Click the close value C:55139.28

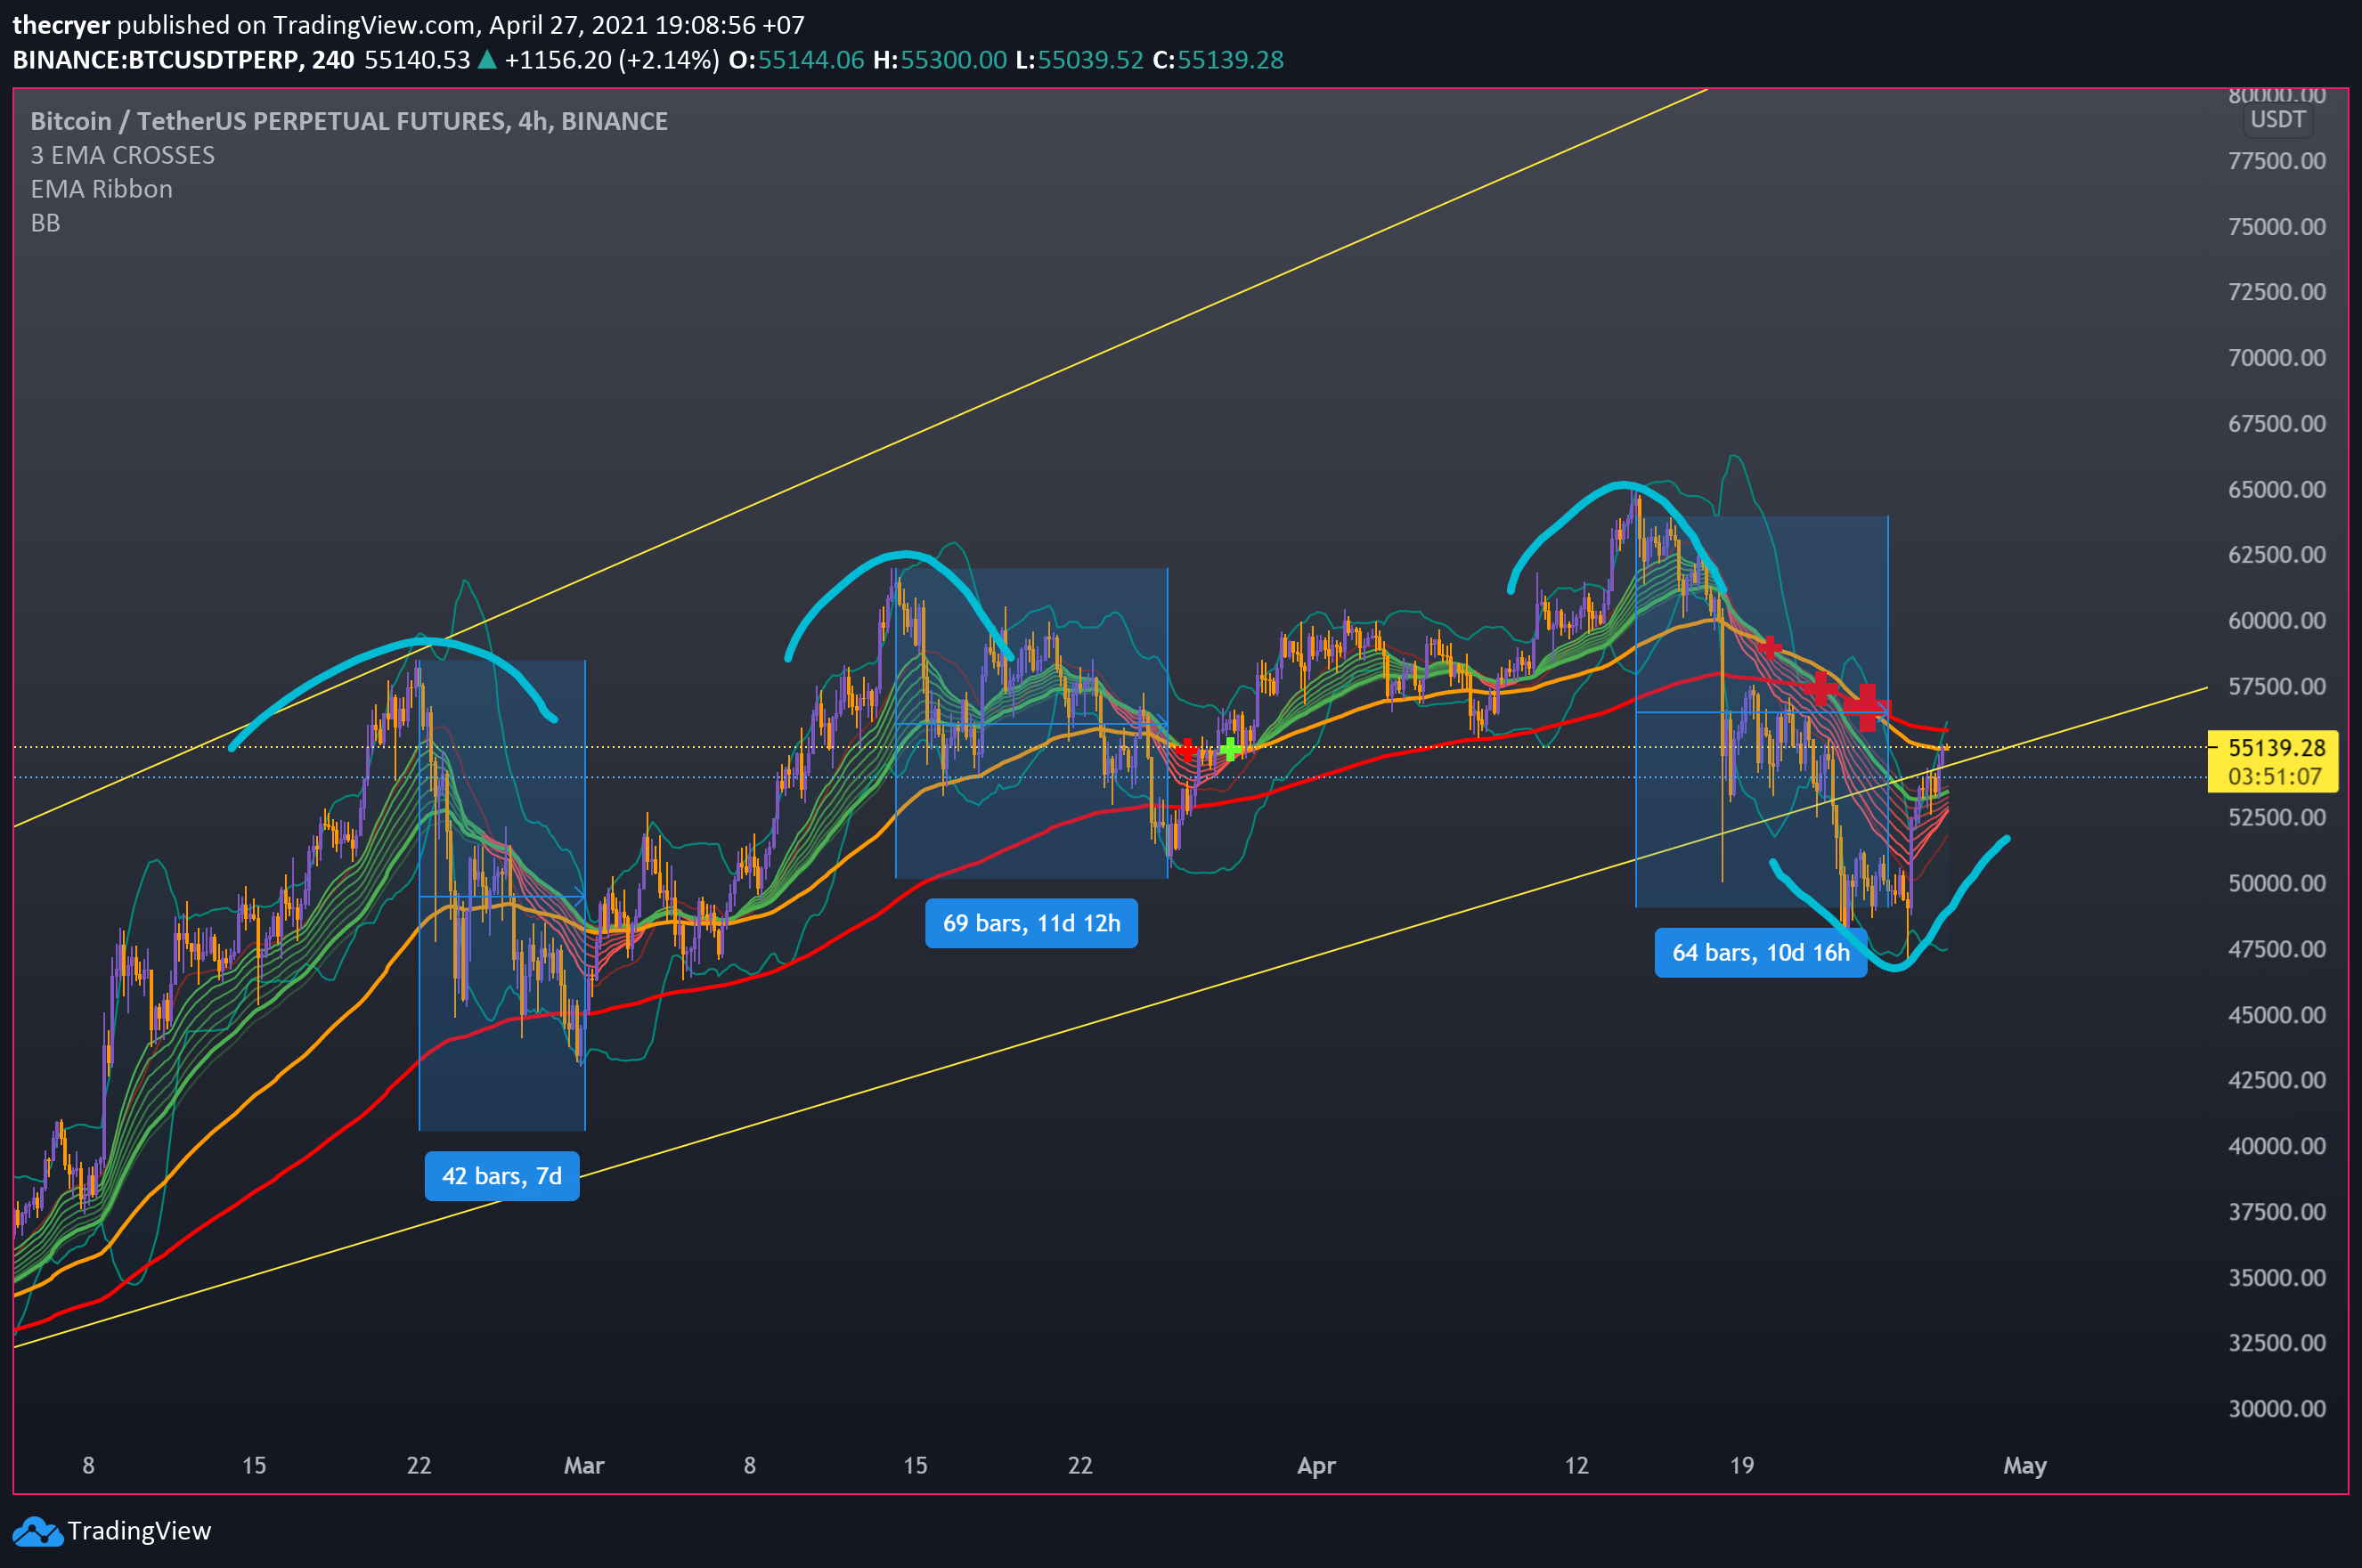[1218, 60]
